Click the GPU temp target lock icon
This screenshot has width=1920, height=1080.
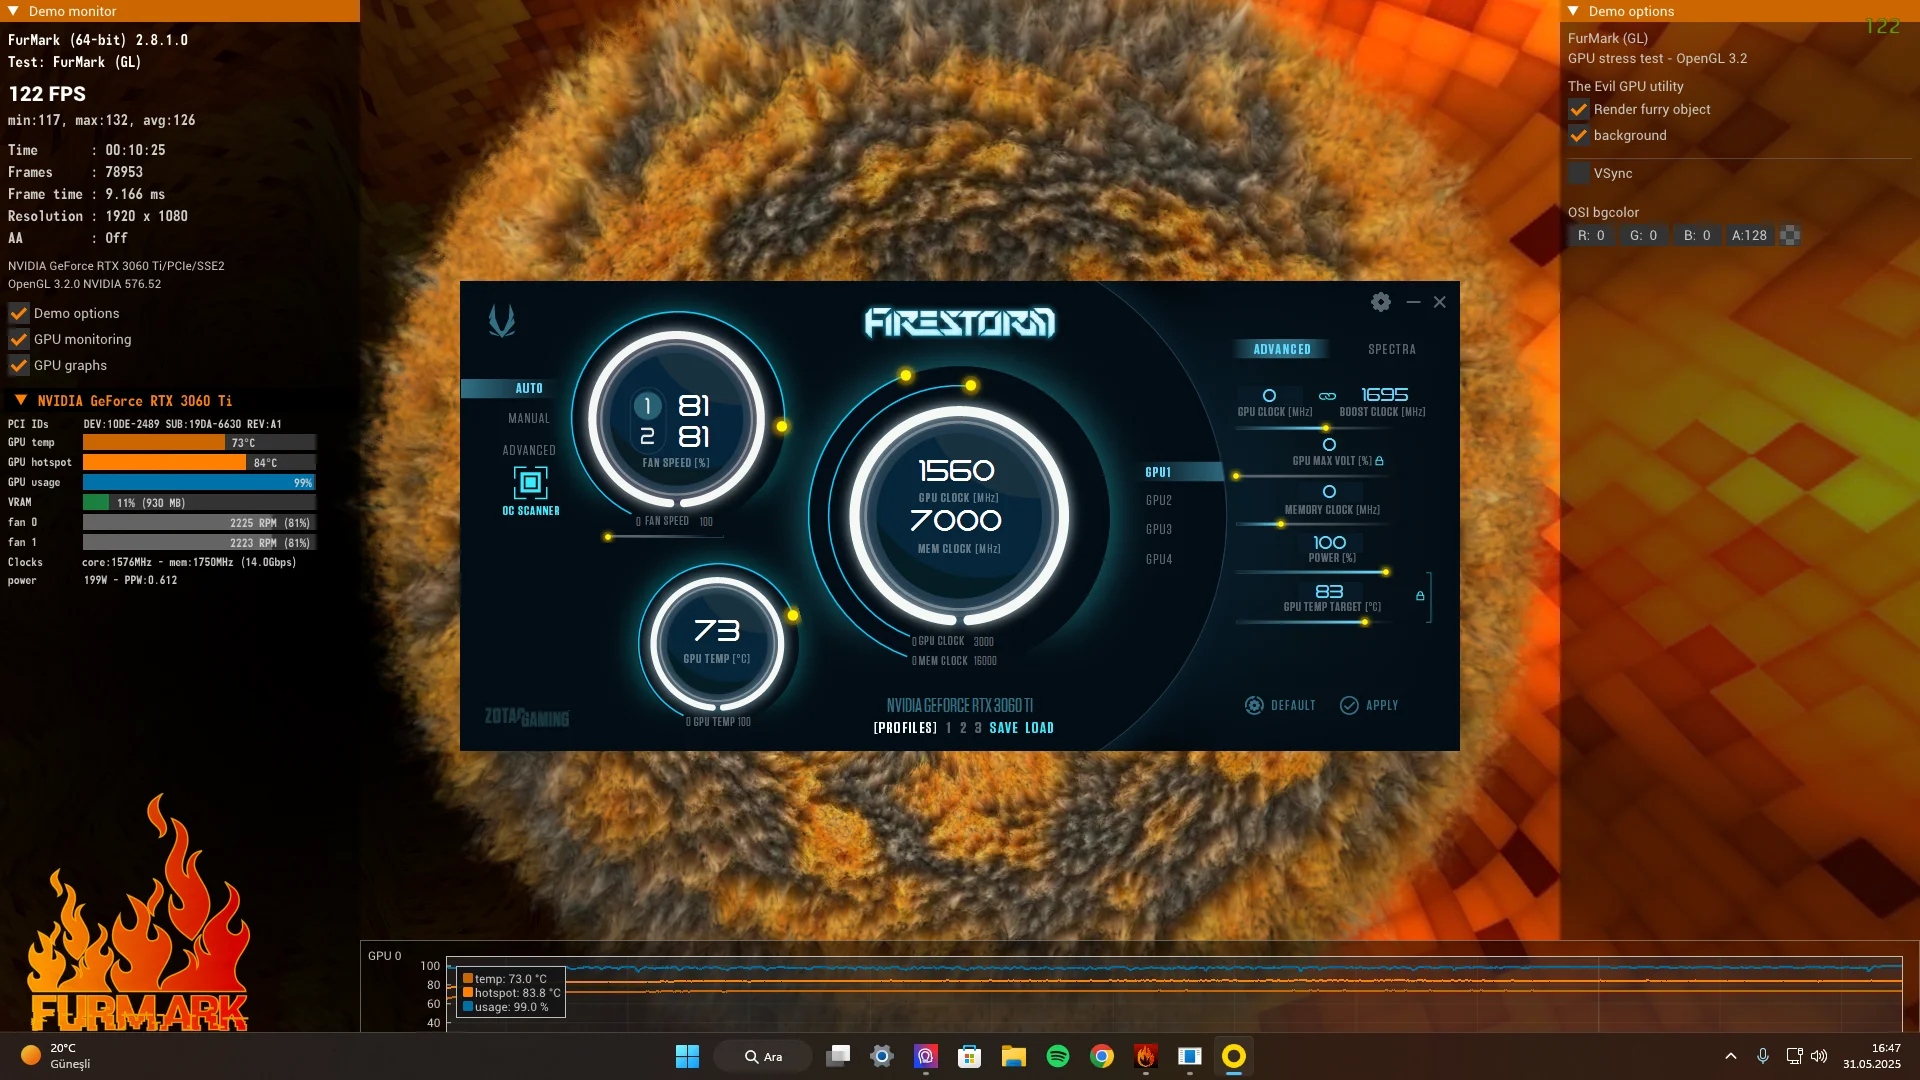[1420, 596]
